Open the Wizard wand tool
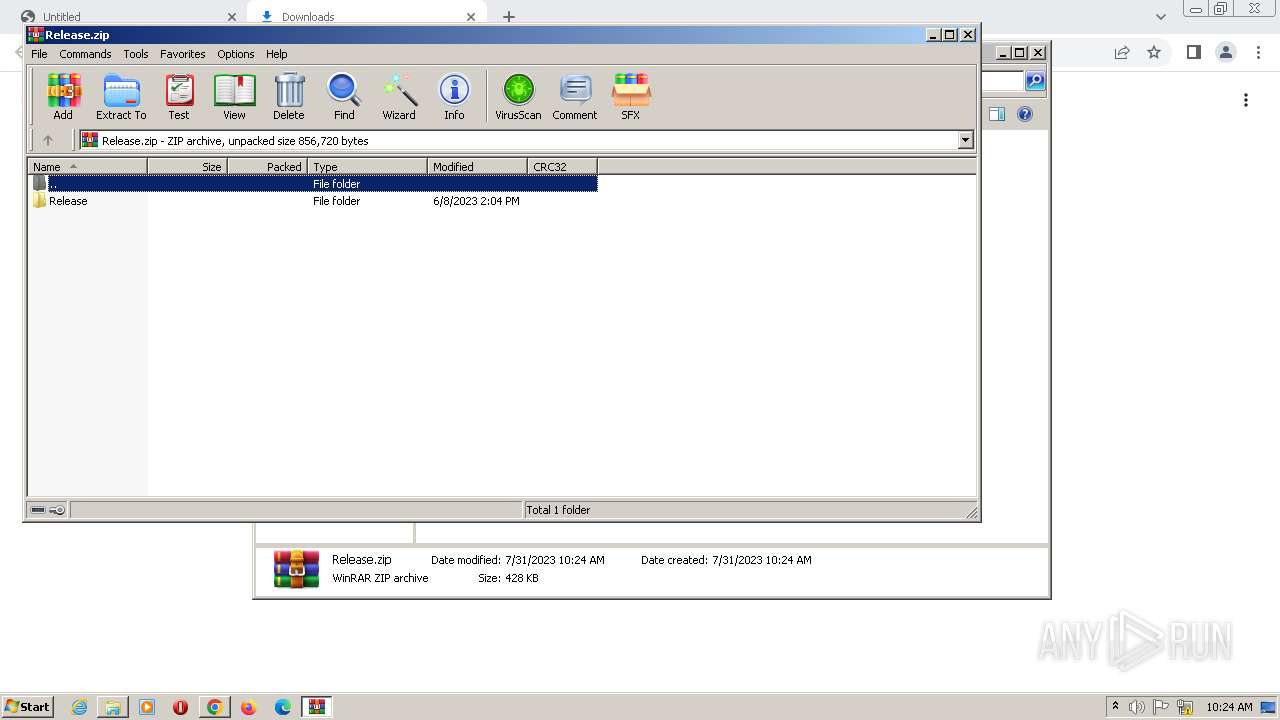 [399, 97]
